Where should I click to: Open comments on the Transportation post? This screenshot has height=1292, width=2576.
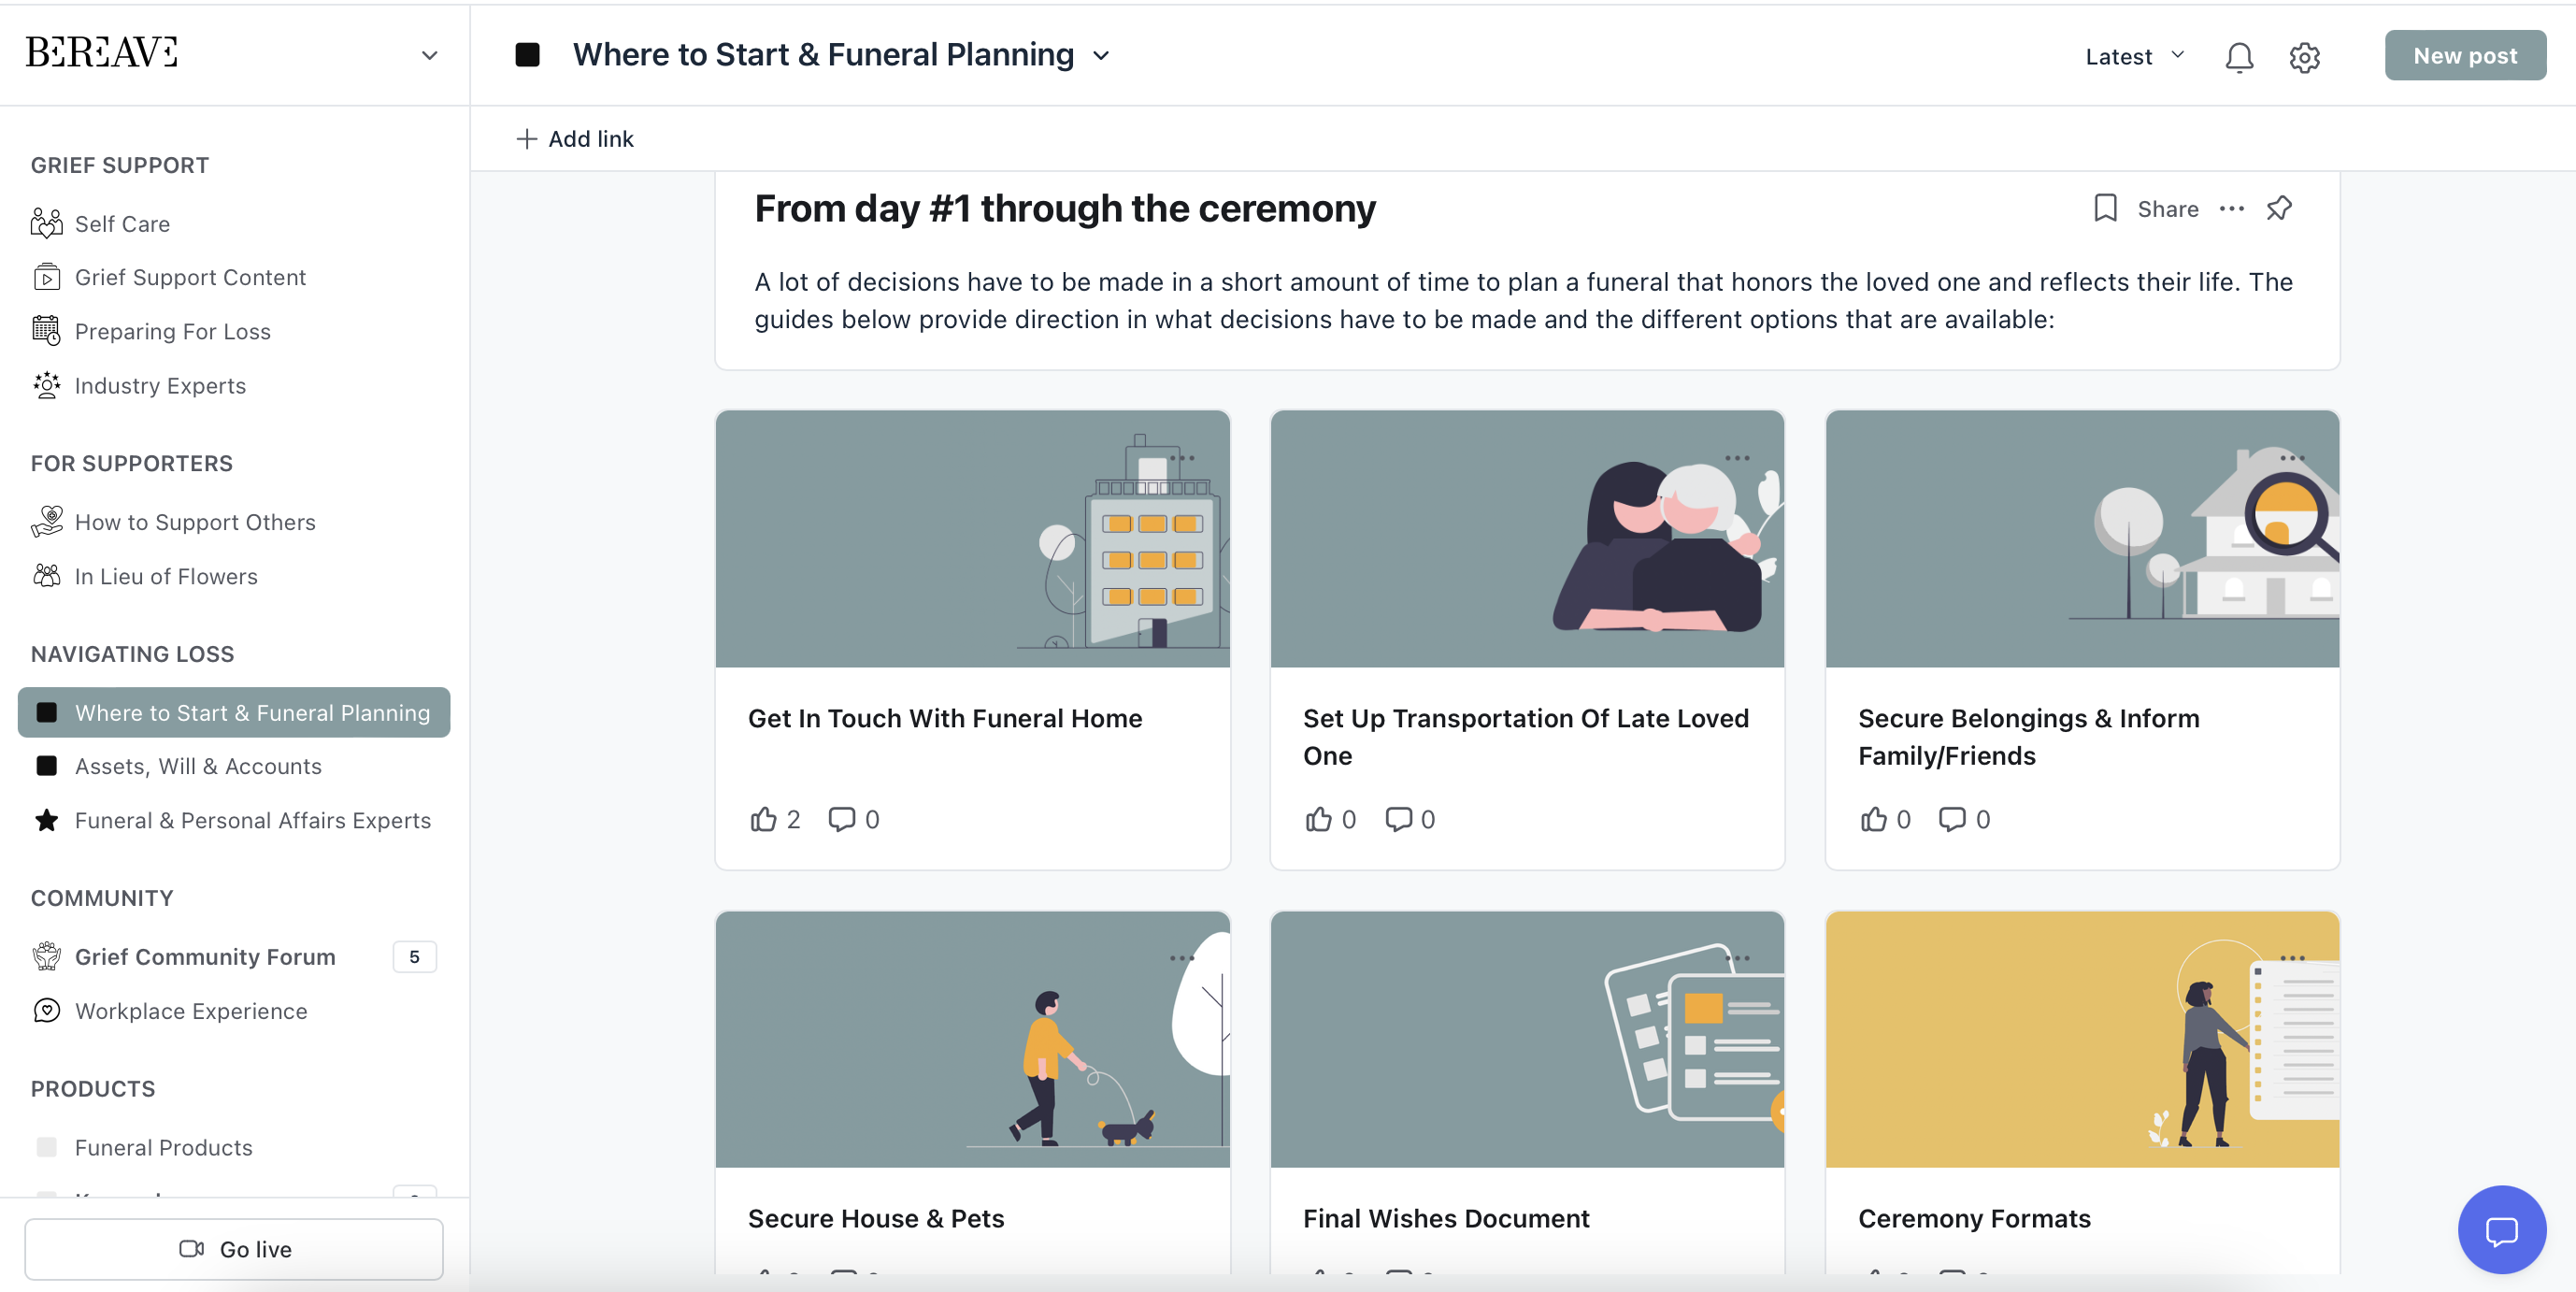click(x=1398, y=819)
